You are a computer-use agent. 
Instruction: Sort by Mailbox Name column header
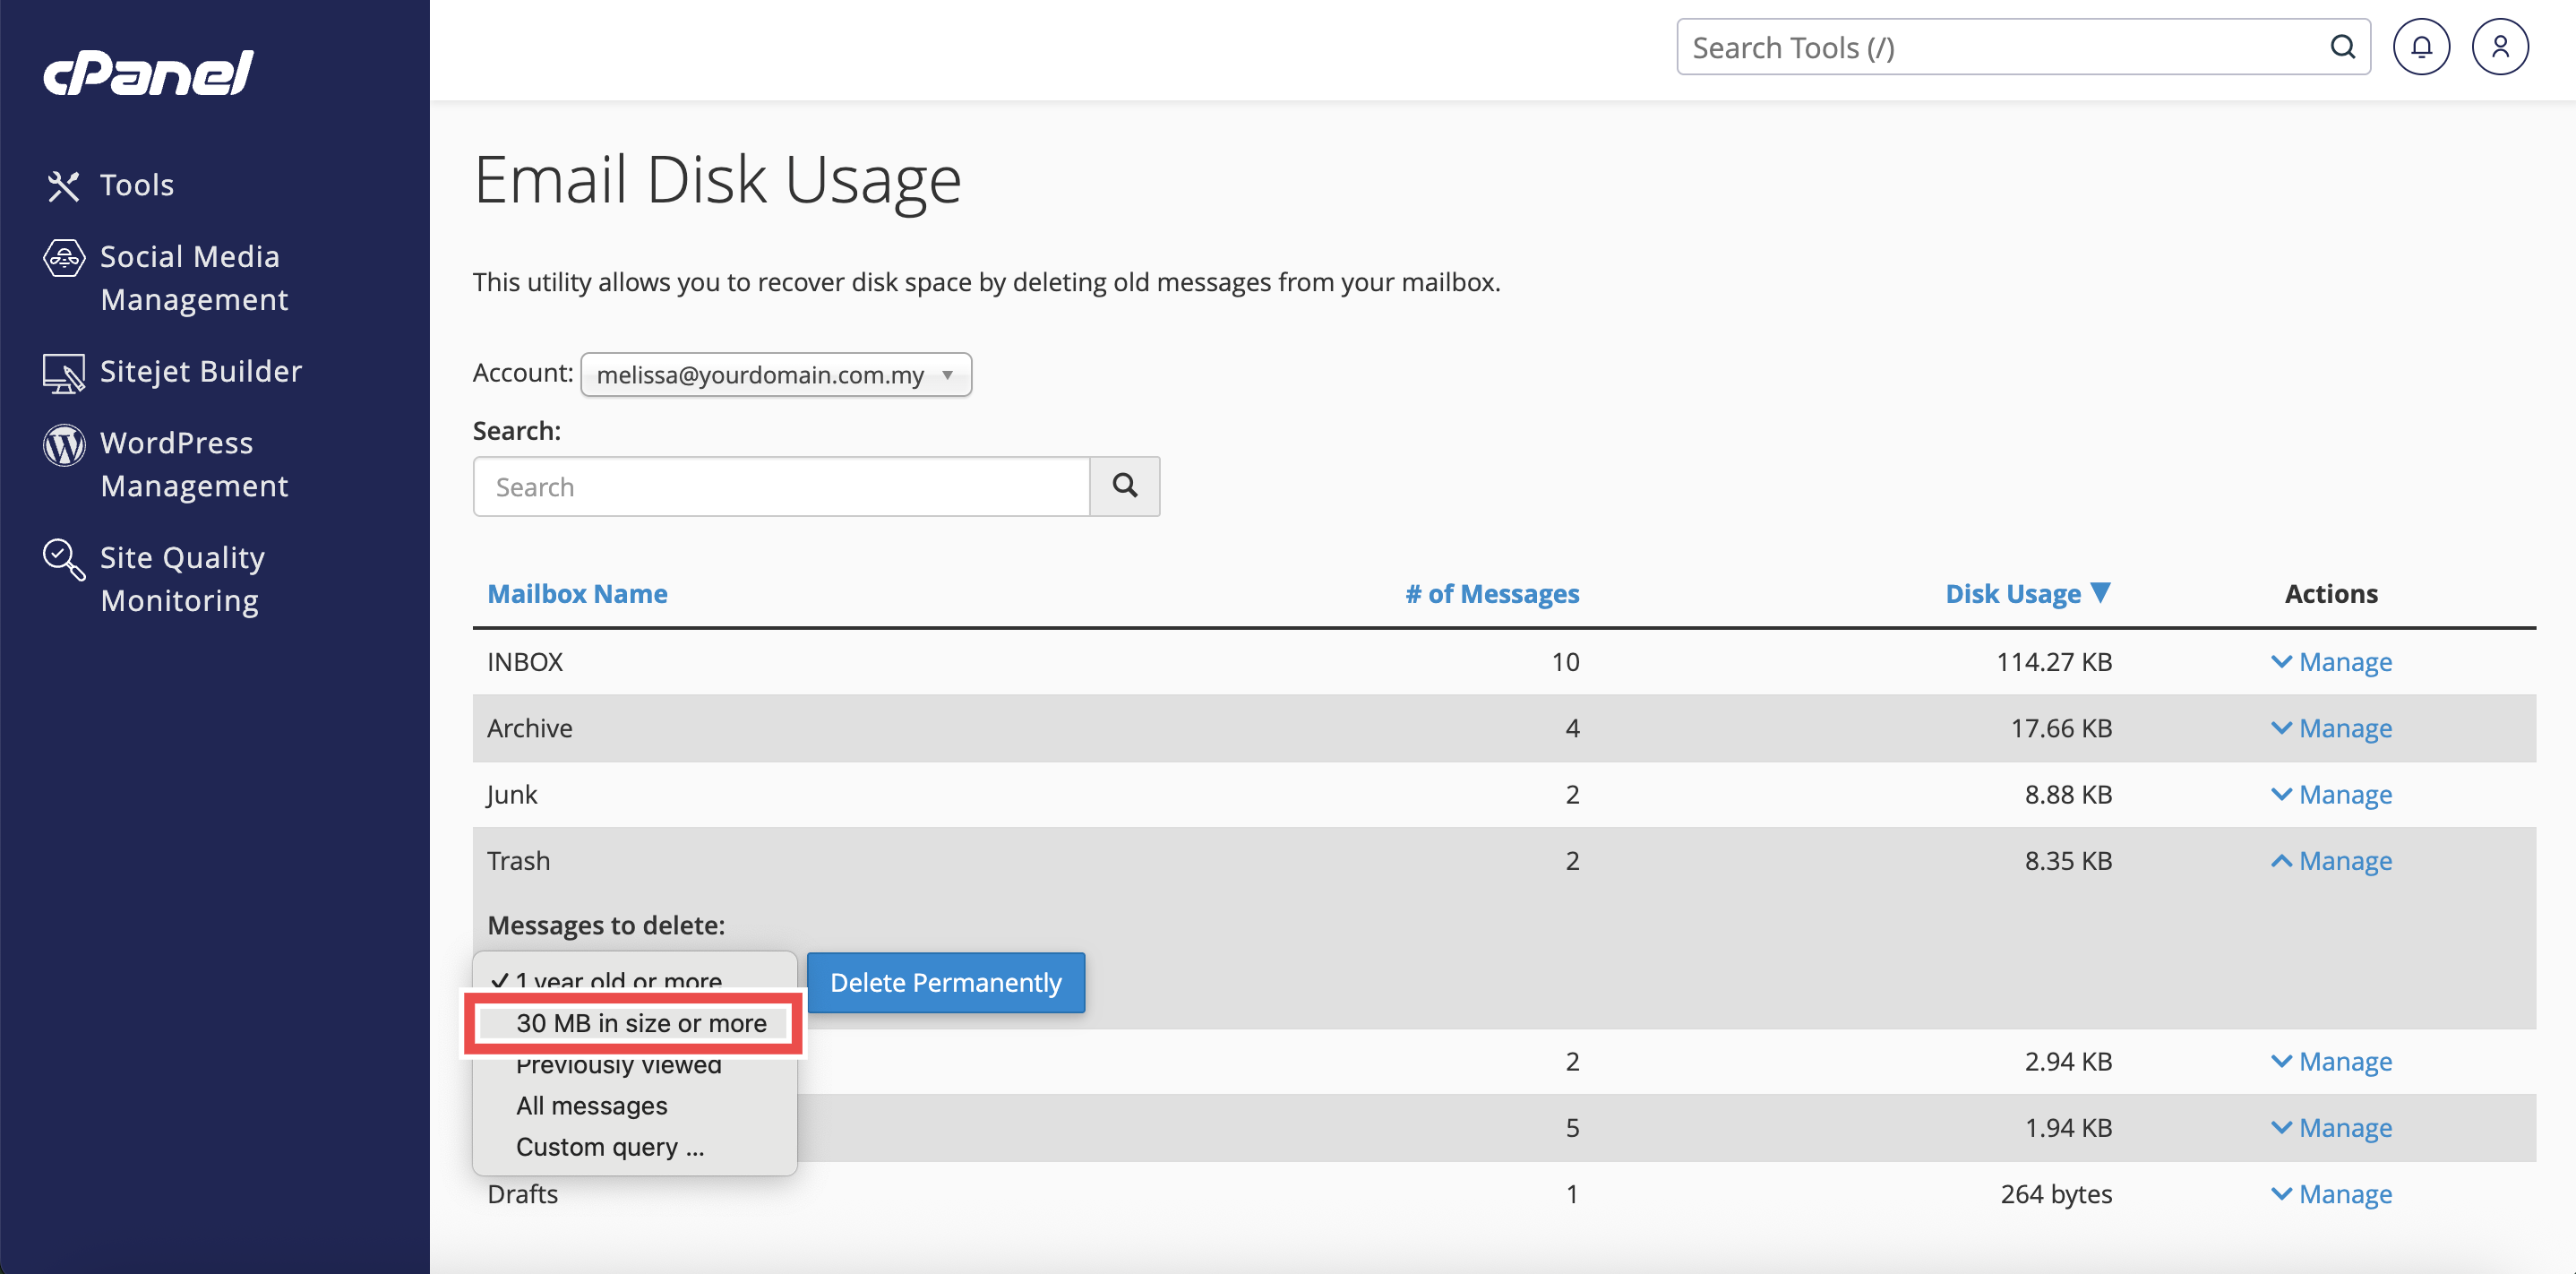(x=577, y=594)
